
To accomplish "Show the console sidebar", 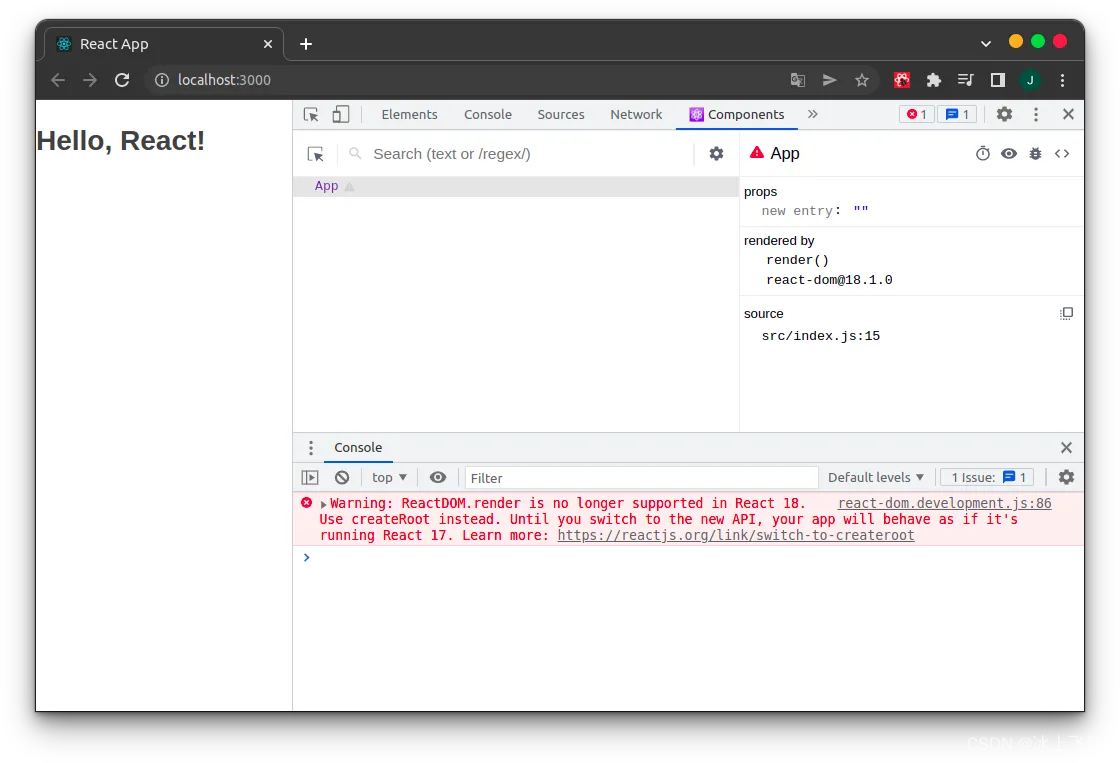I will click(x=309, y=477).
